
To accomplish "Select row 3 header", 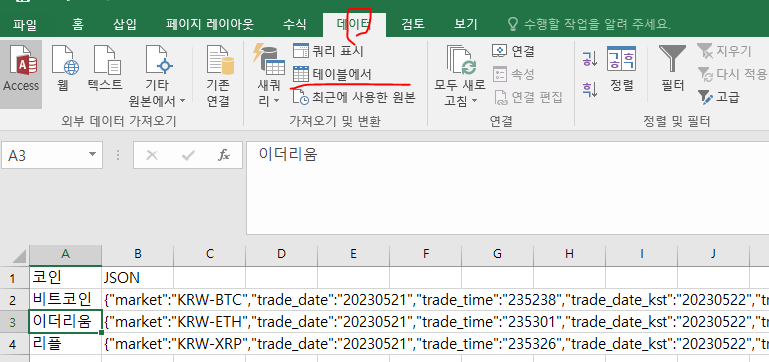I will [14, 322].
